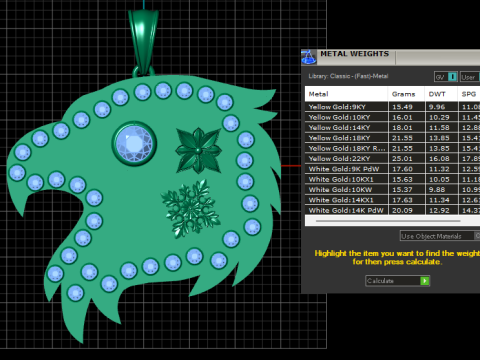The image size is (480, 360).
Task: Click the 9.88 DWT value
Action: tap(437, 189)
